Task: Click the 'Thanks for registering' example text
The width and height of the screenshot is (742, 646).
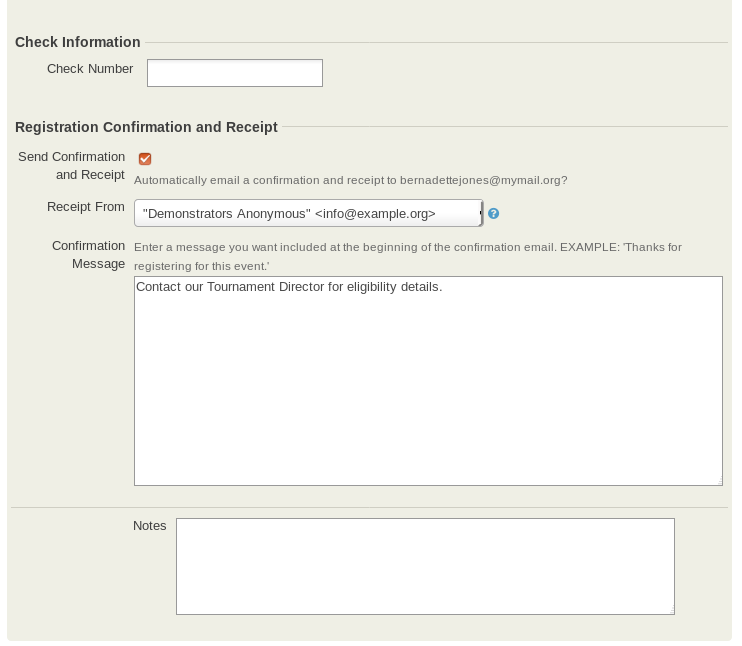Action: click(x=201, y=266)
